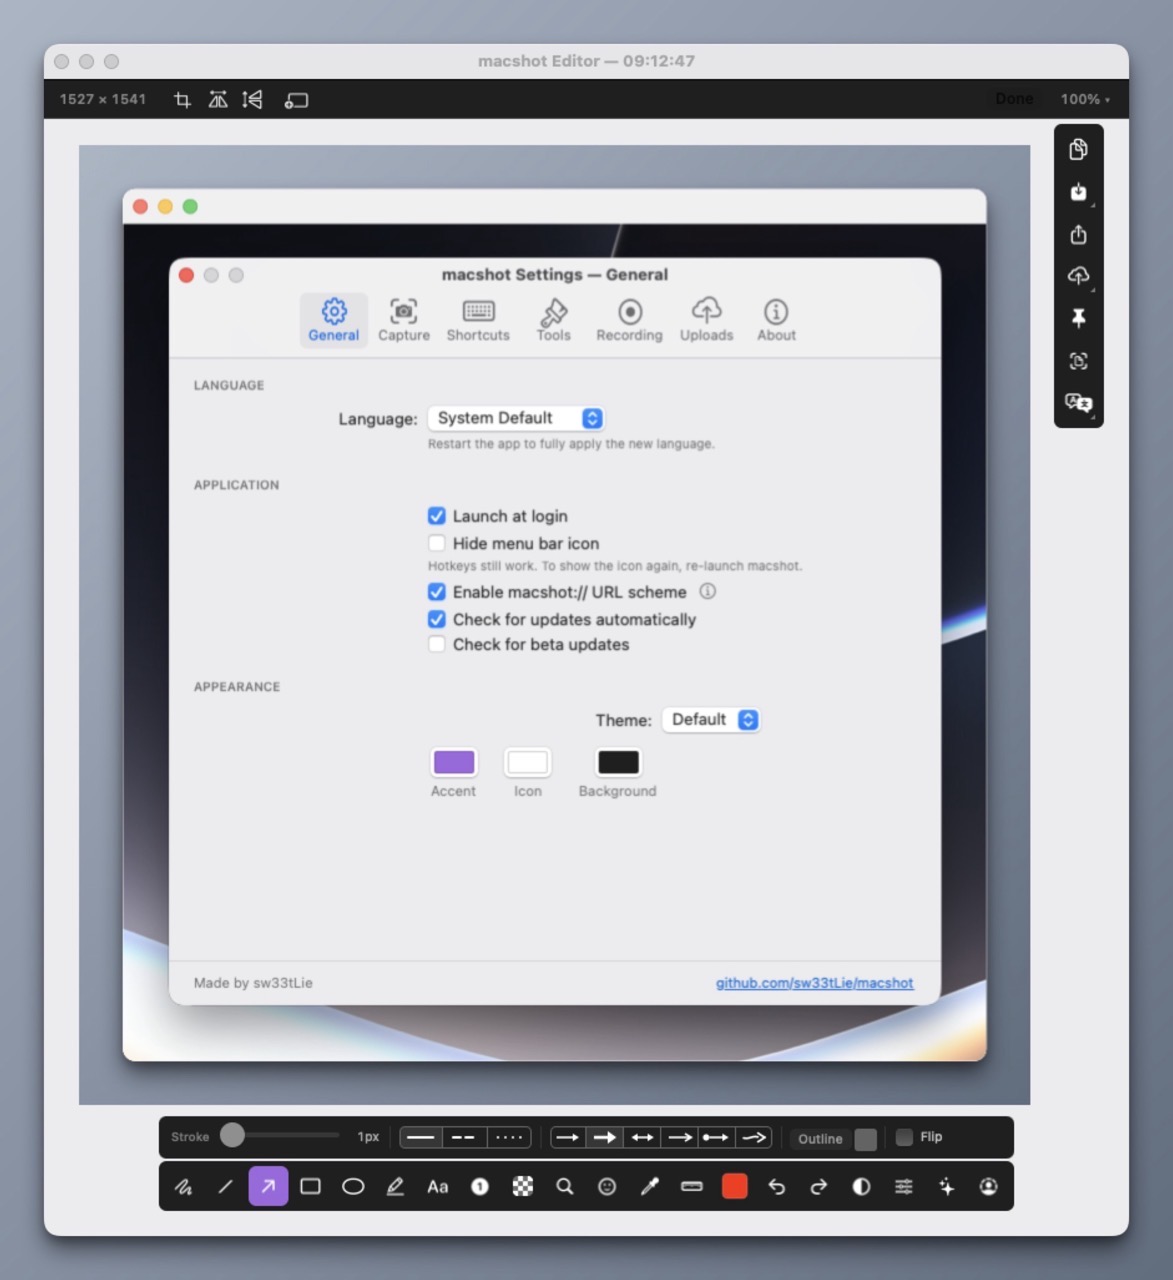Switch to the Tools settings tab
This screenshot has width=1173, height=1280.
554,320
